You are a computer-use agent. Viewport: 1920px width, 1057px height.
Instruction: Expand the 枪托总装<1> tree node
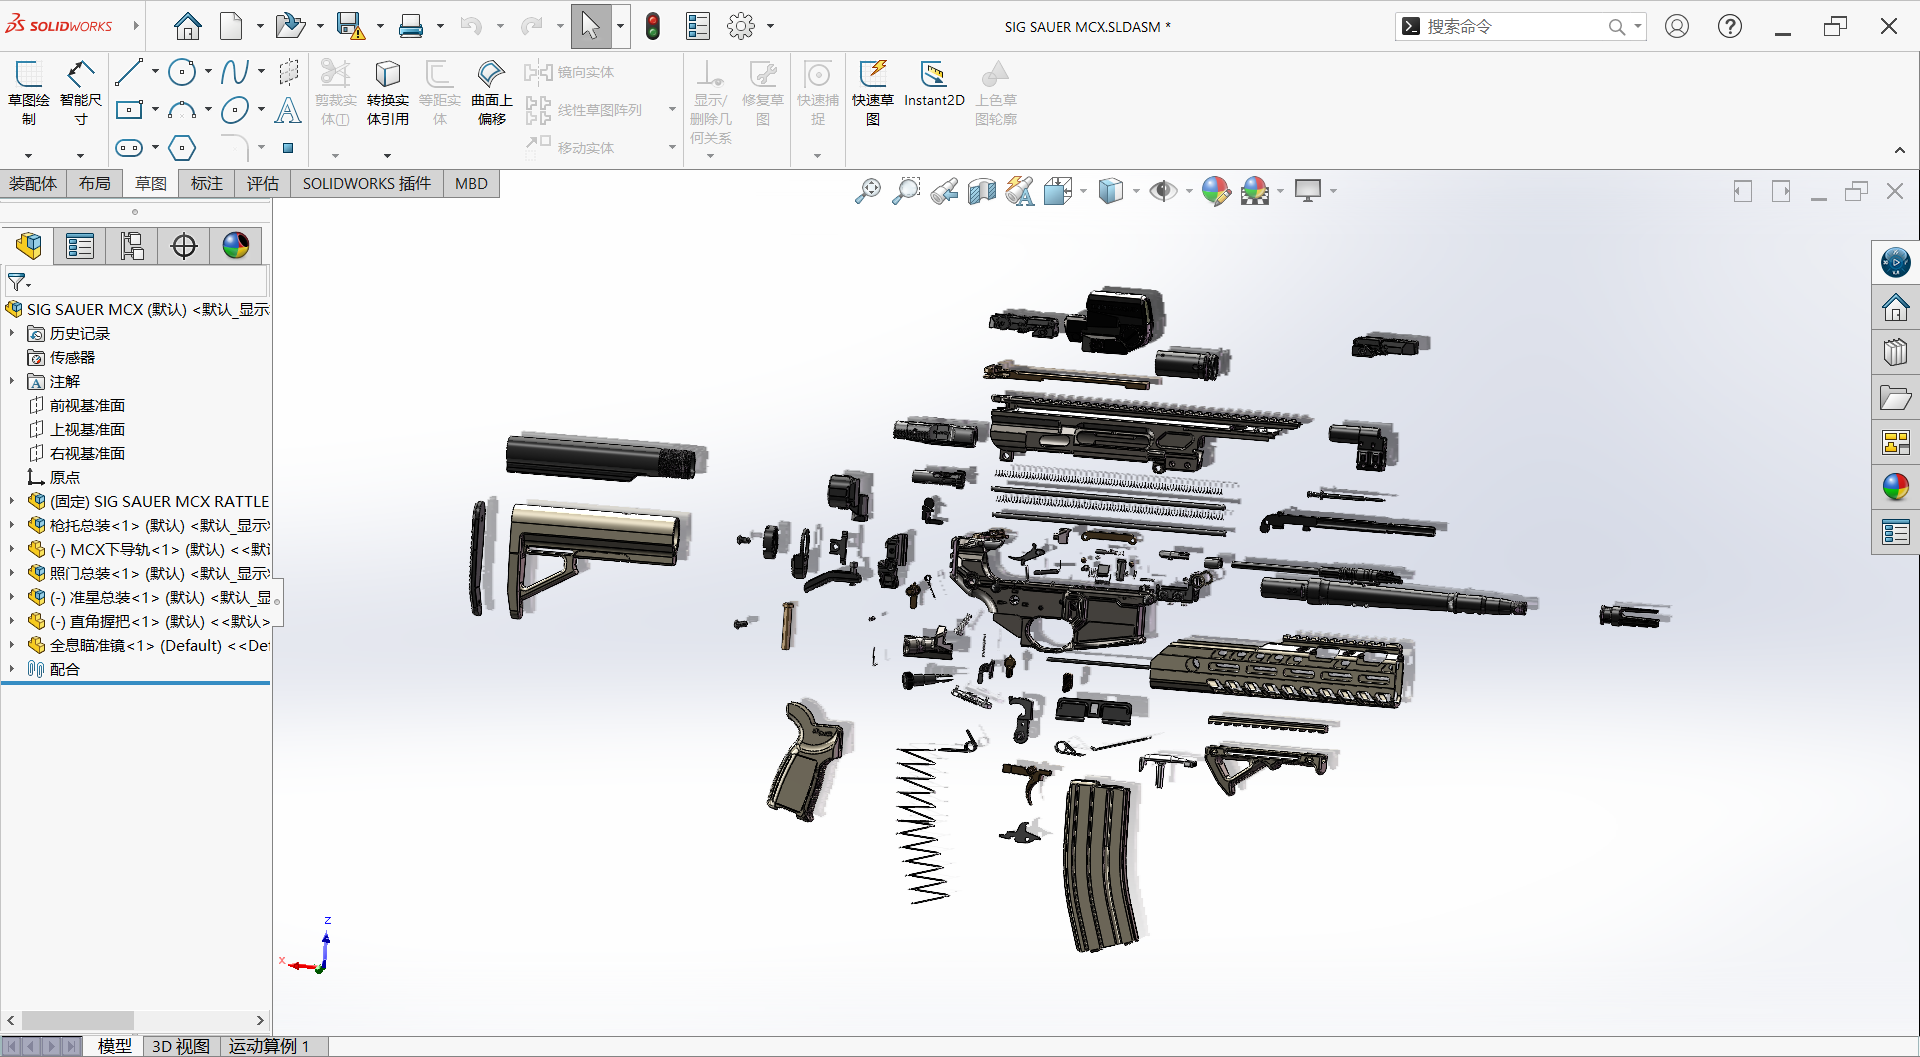click(12, 525)
